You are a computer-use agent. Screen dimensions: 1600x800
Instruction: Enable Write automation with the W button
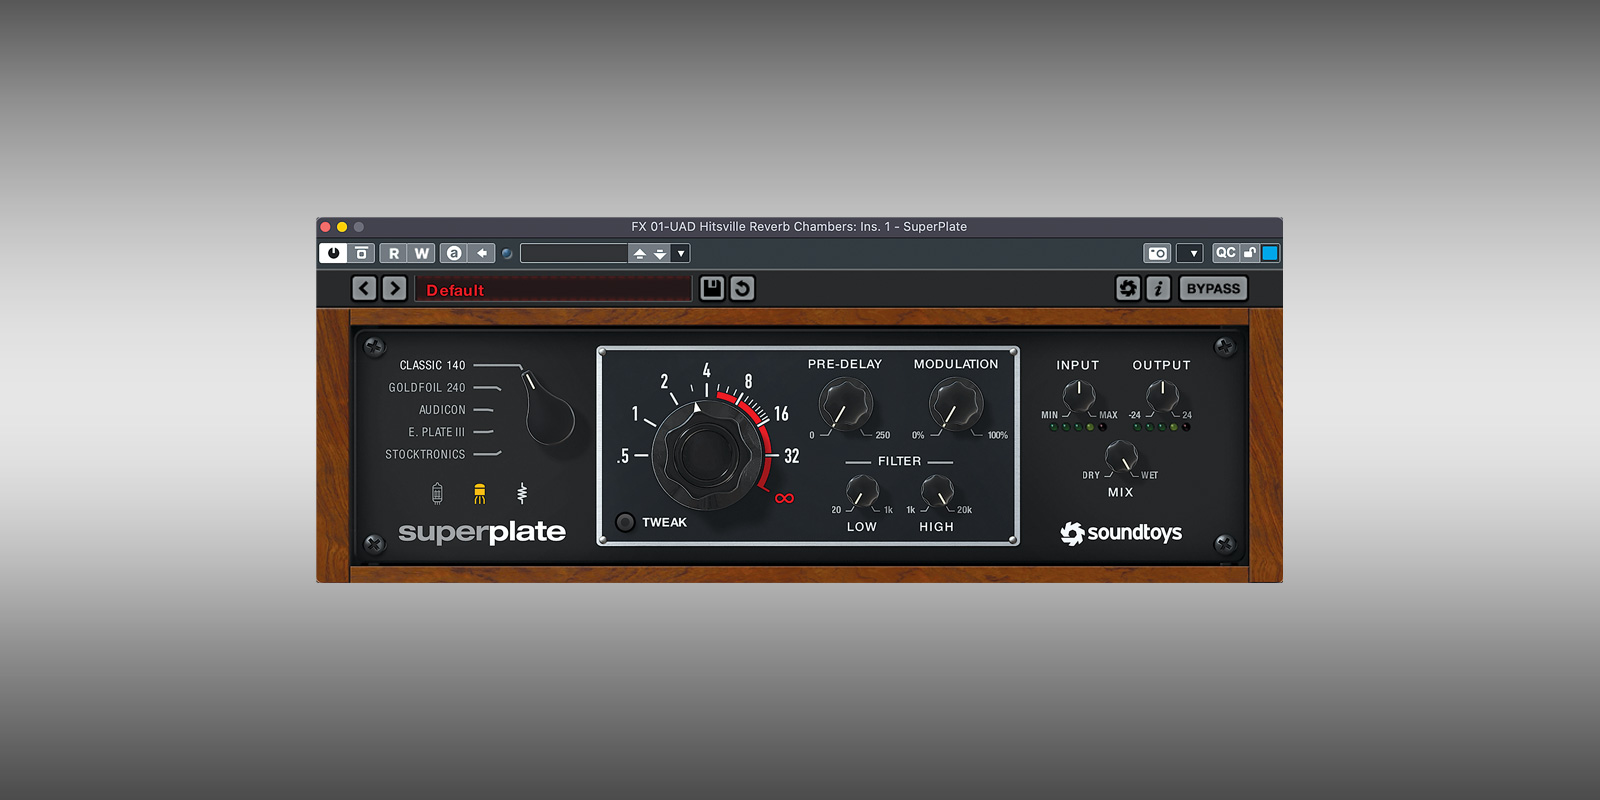click(x=422, y=254)
